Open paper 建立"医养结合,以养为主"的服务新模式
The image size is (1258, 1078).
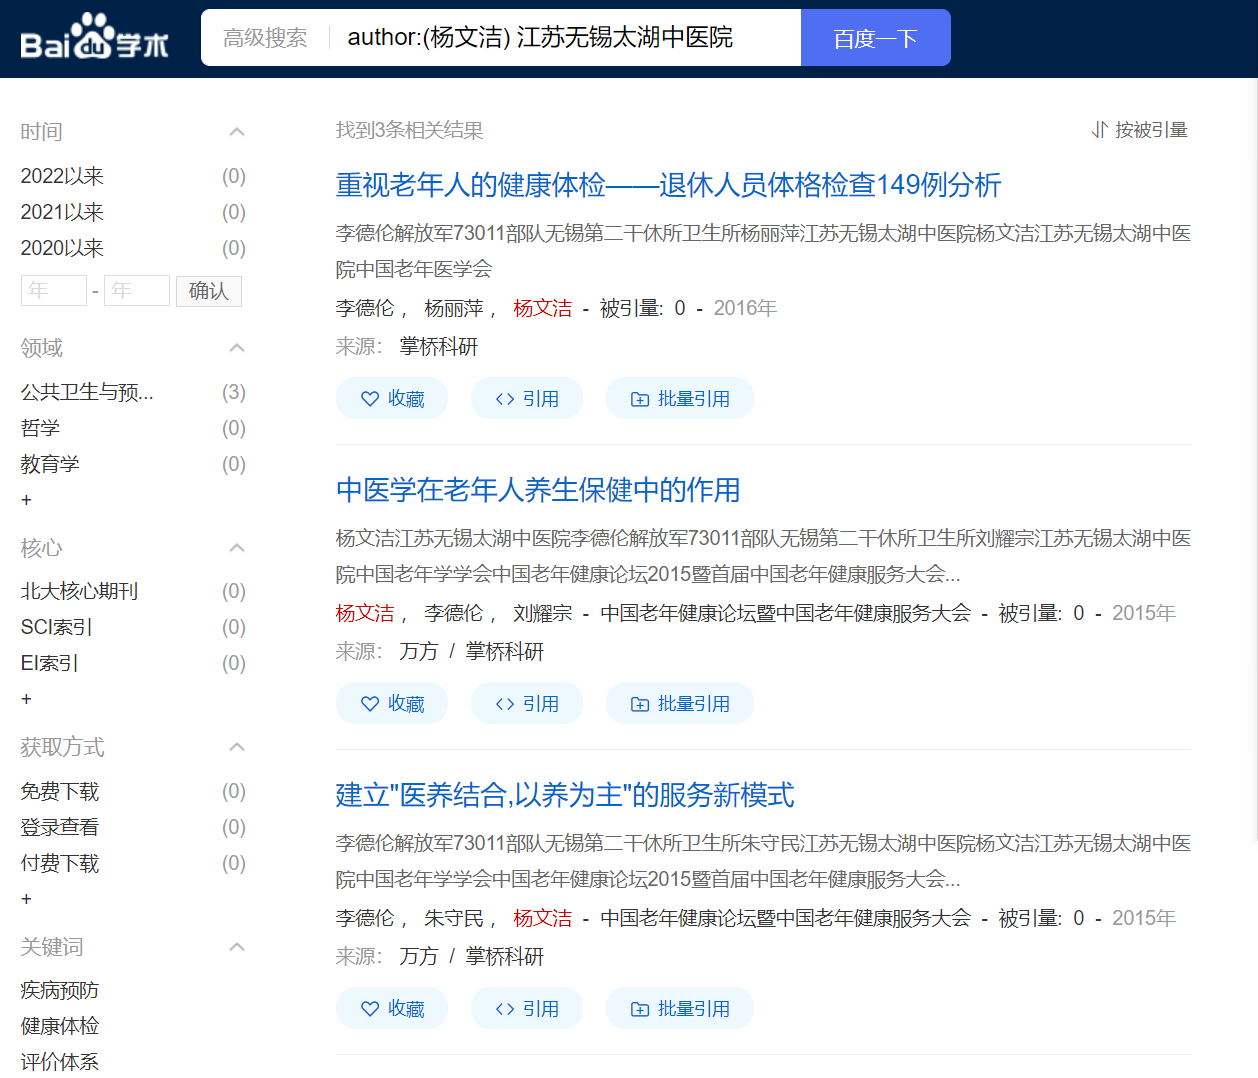click(x=565, y=795)
